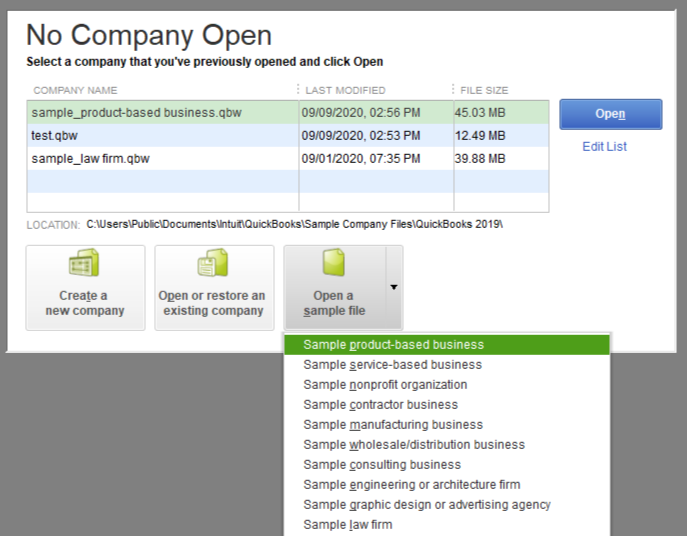Choose Sample wholesale/distribution business
This screenshot has height=536, width=687.
446,444
